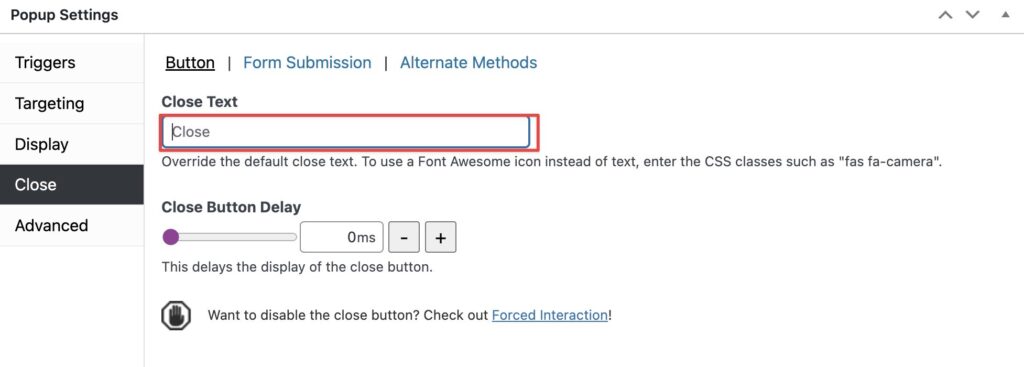Click the 0ms delay value field

tap(342, 237)
